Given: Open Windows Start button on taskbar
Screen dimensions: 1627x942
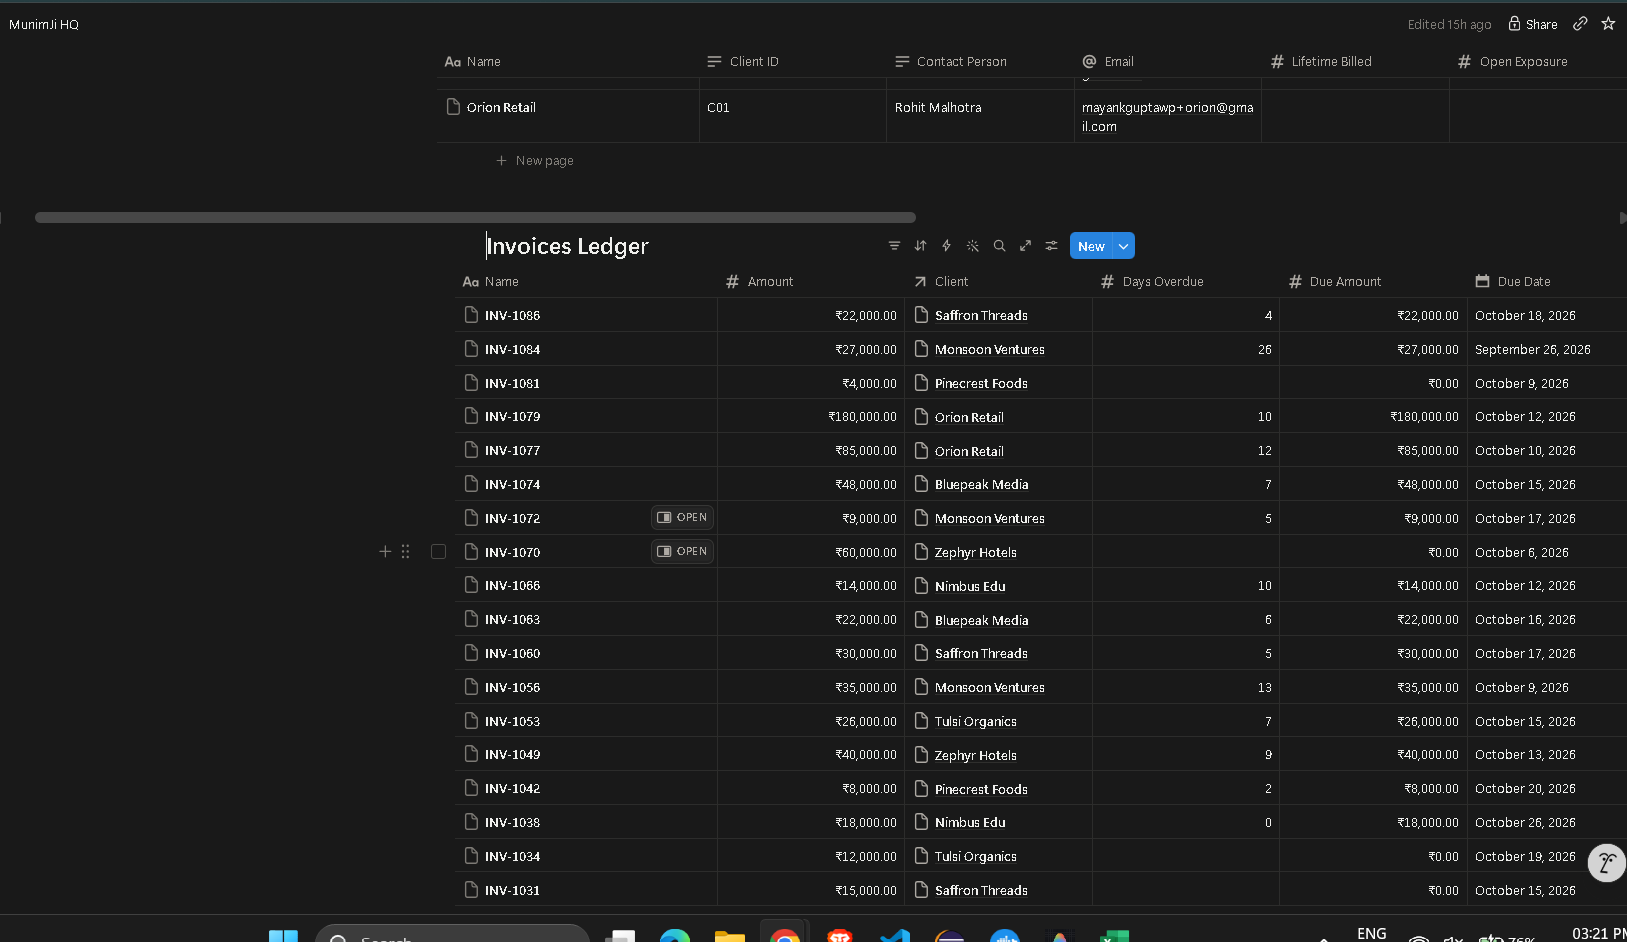Looking at the screenshot, I should 283,936.
